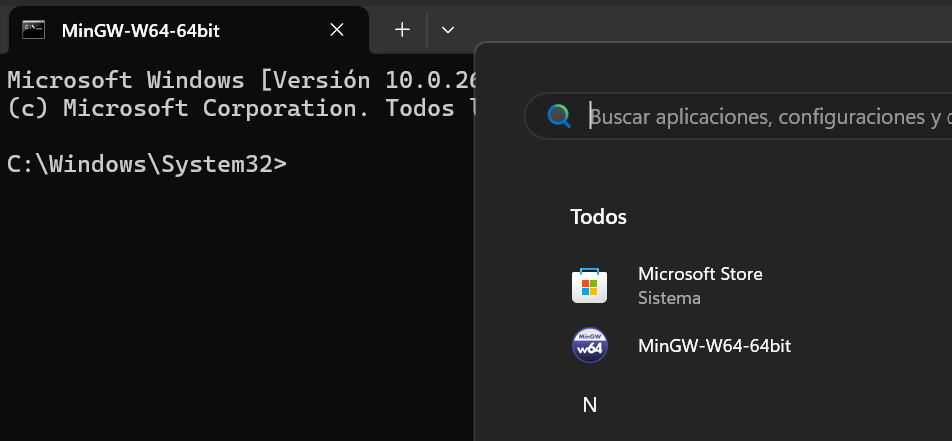The height and width of the screenshot is (441, 952).
Task: Launch MinGW-W64-64bit from the apps list
Action: (x=714, y=346)
